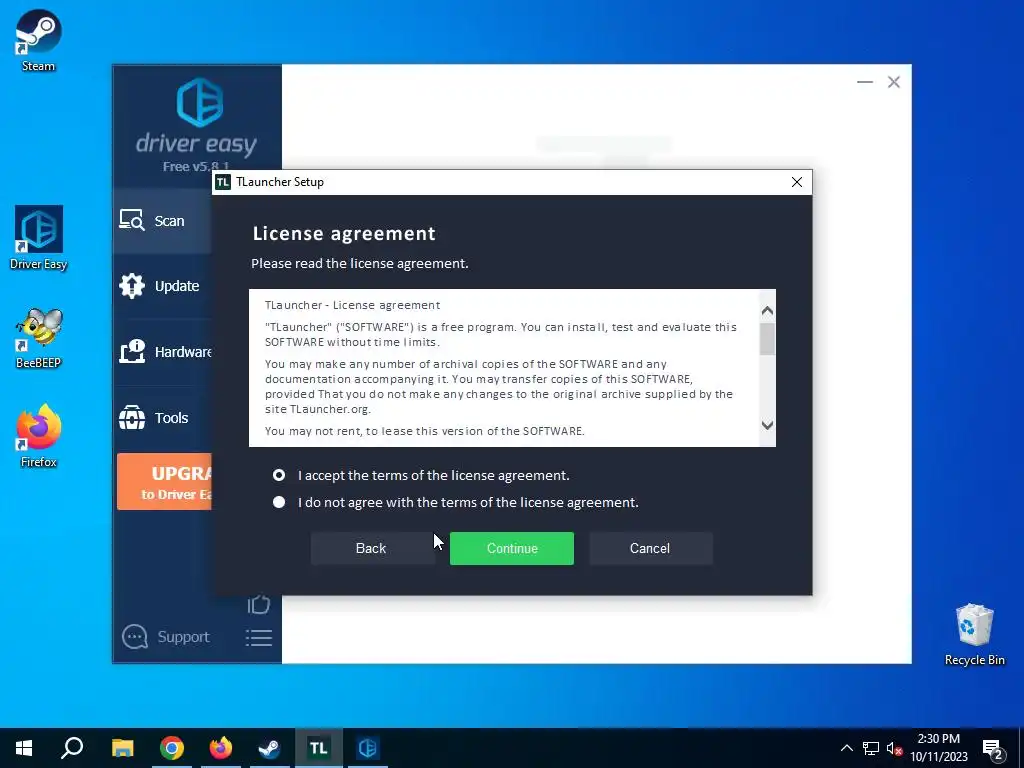This screenshot has height=768, width=1024.
Task: Open Google Chrome from the taskbar
Action: click(x=172, y=748)
